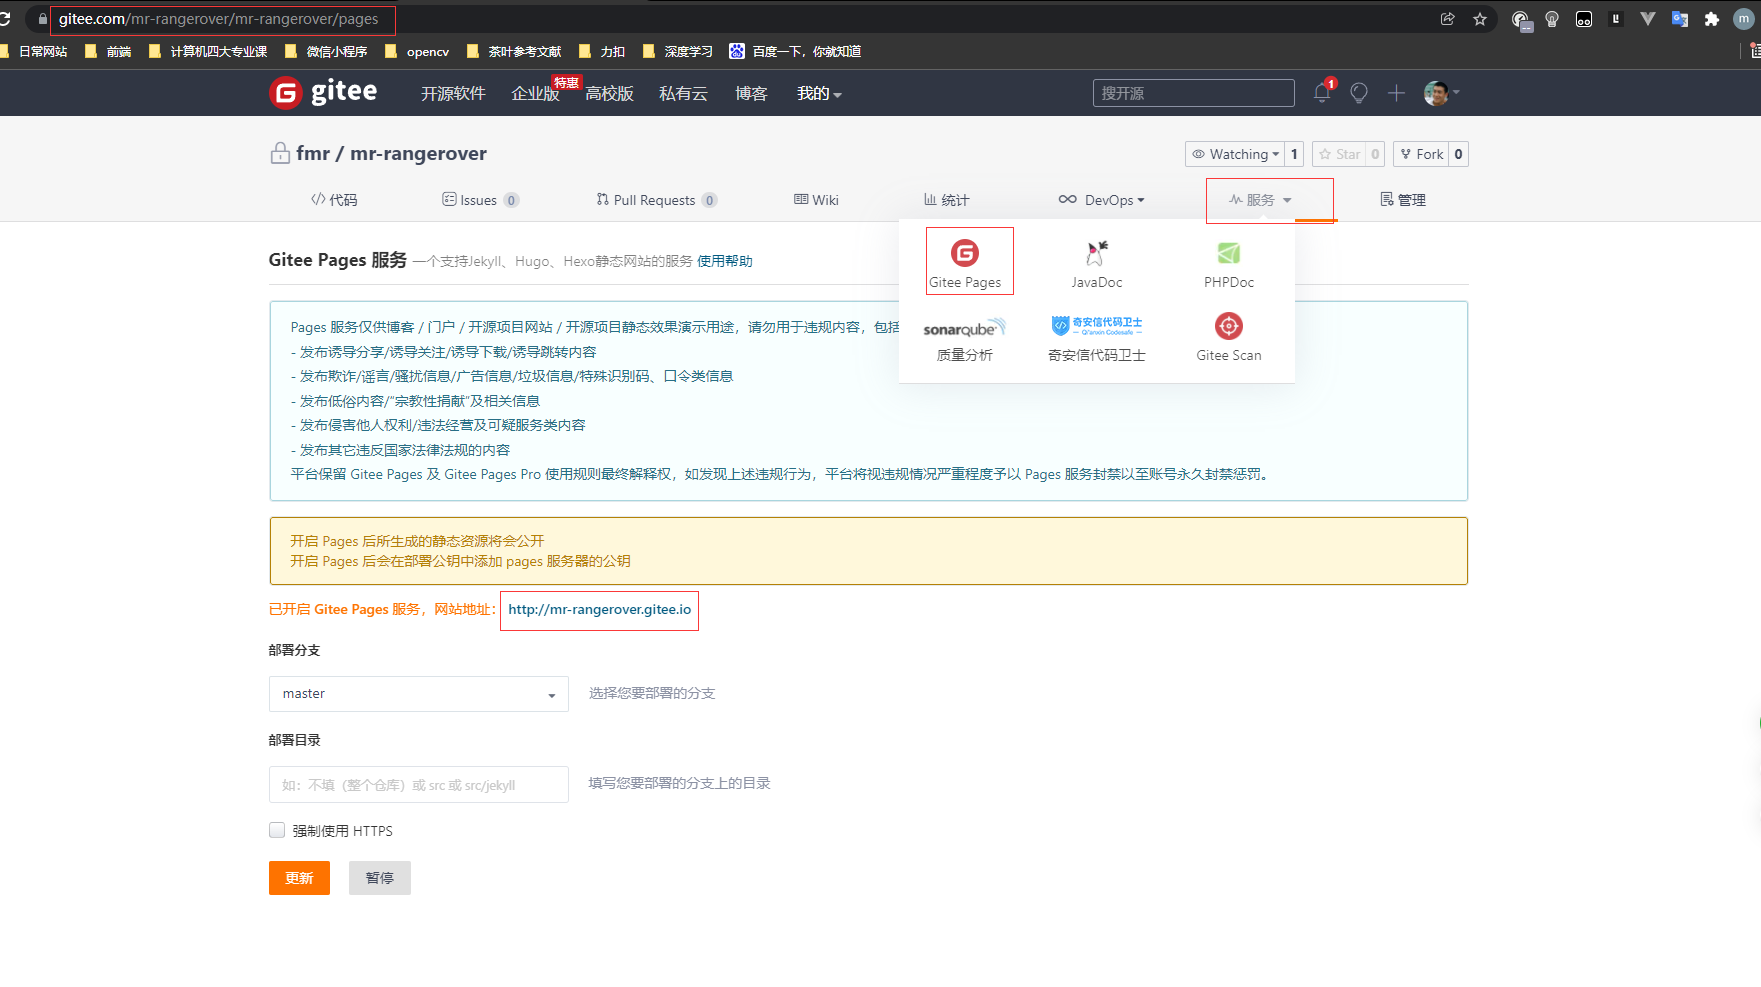Image resolution: width=1761 pixels, height=987 pixels.
Task: Open the 深度学习 bookmark folder
Action: point(678,51)
